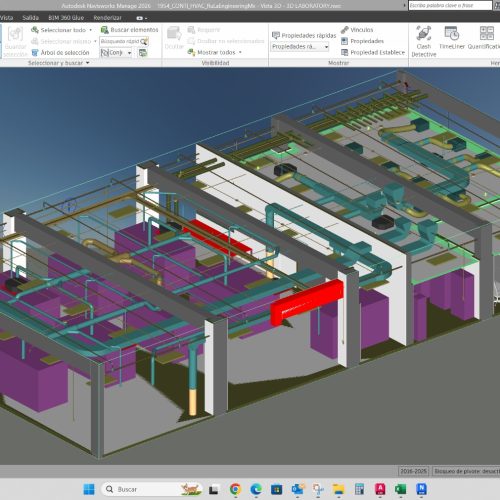This screenshot has height=500, width=500.
Task: Click the red duct element in model
Action: point(307,301)
